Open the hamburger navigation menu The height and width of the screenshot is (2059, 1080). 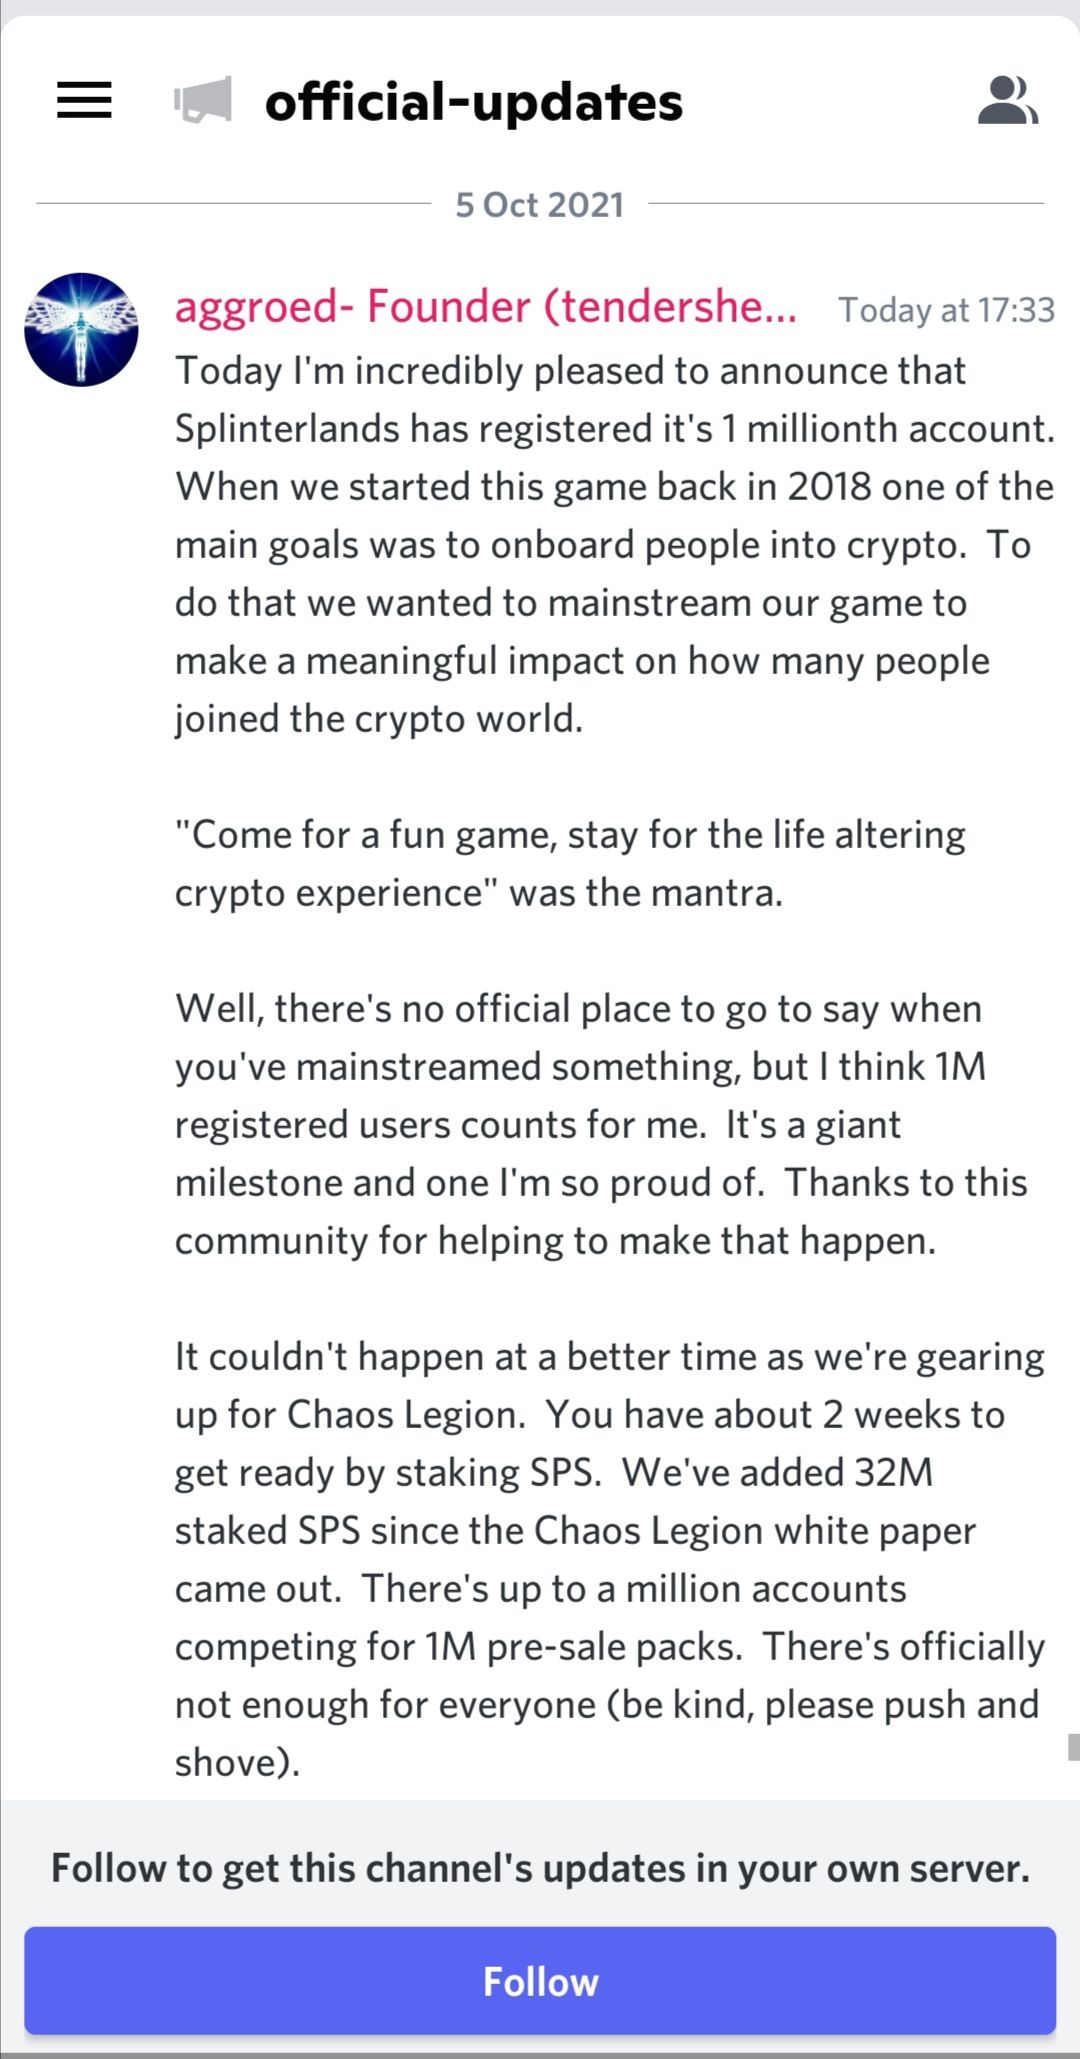(x=84, y=100)
